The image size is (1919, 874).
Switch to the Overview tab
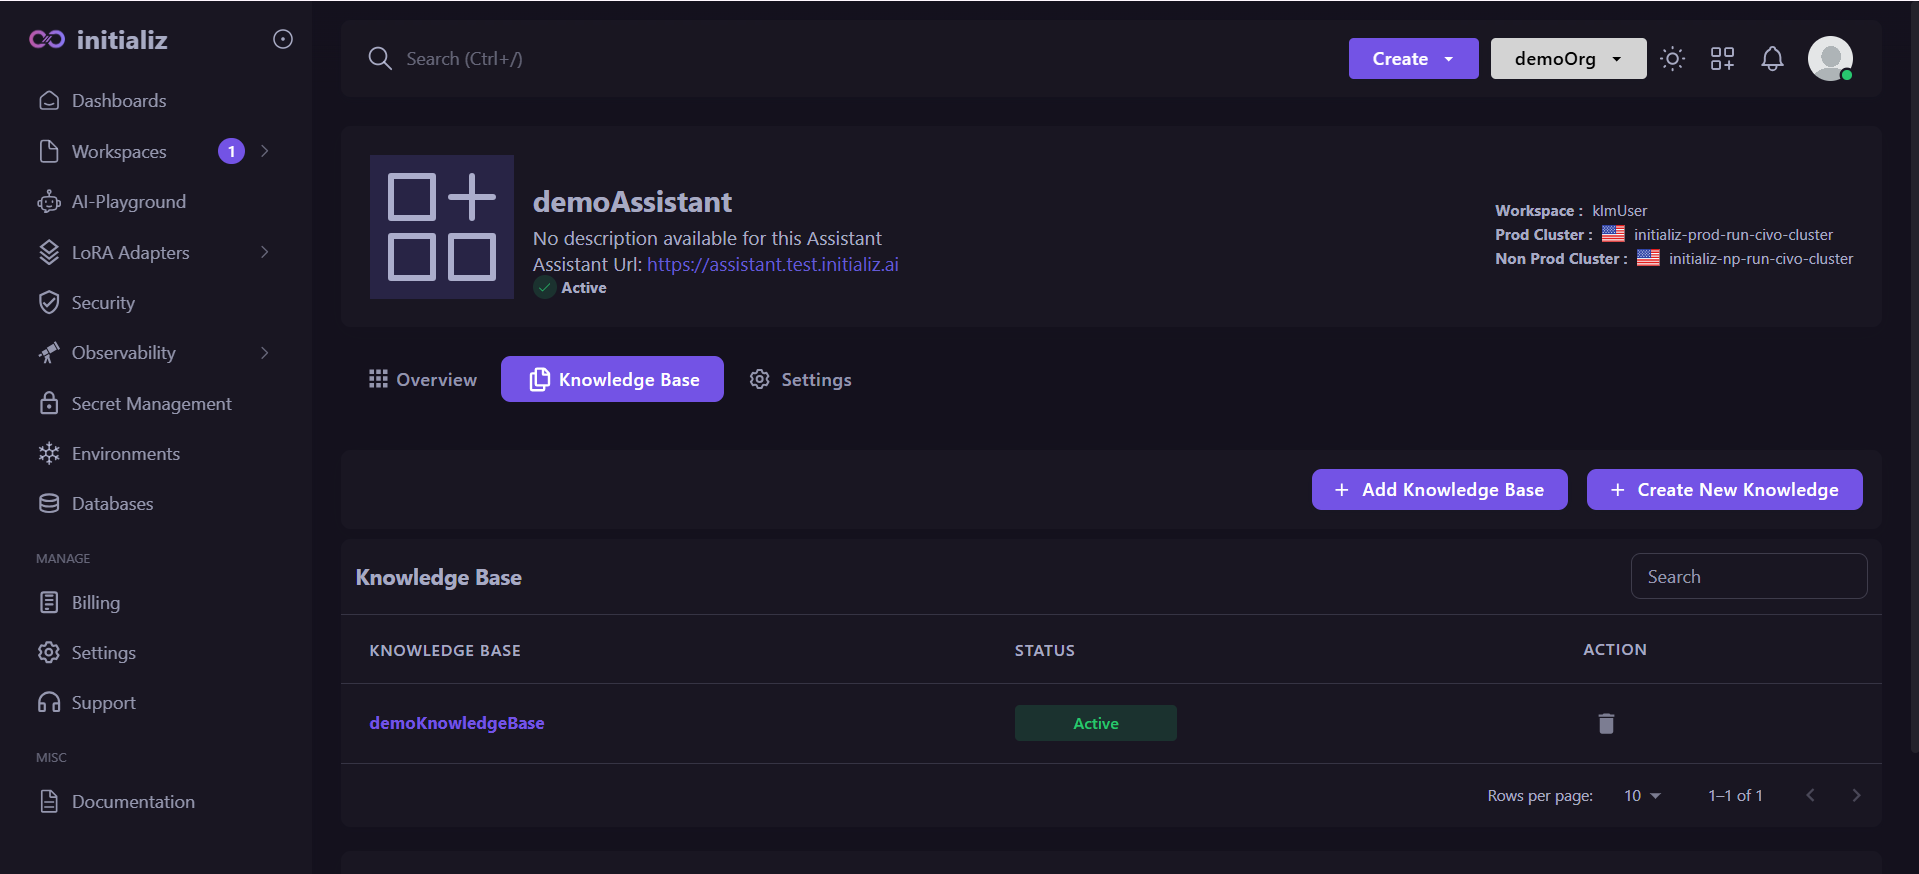point(423,379)
